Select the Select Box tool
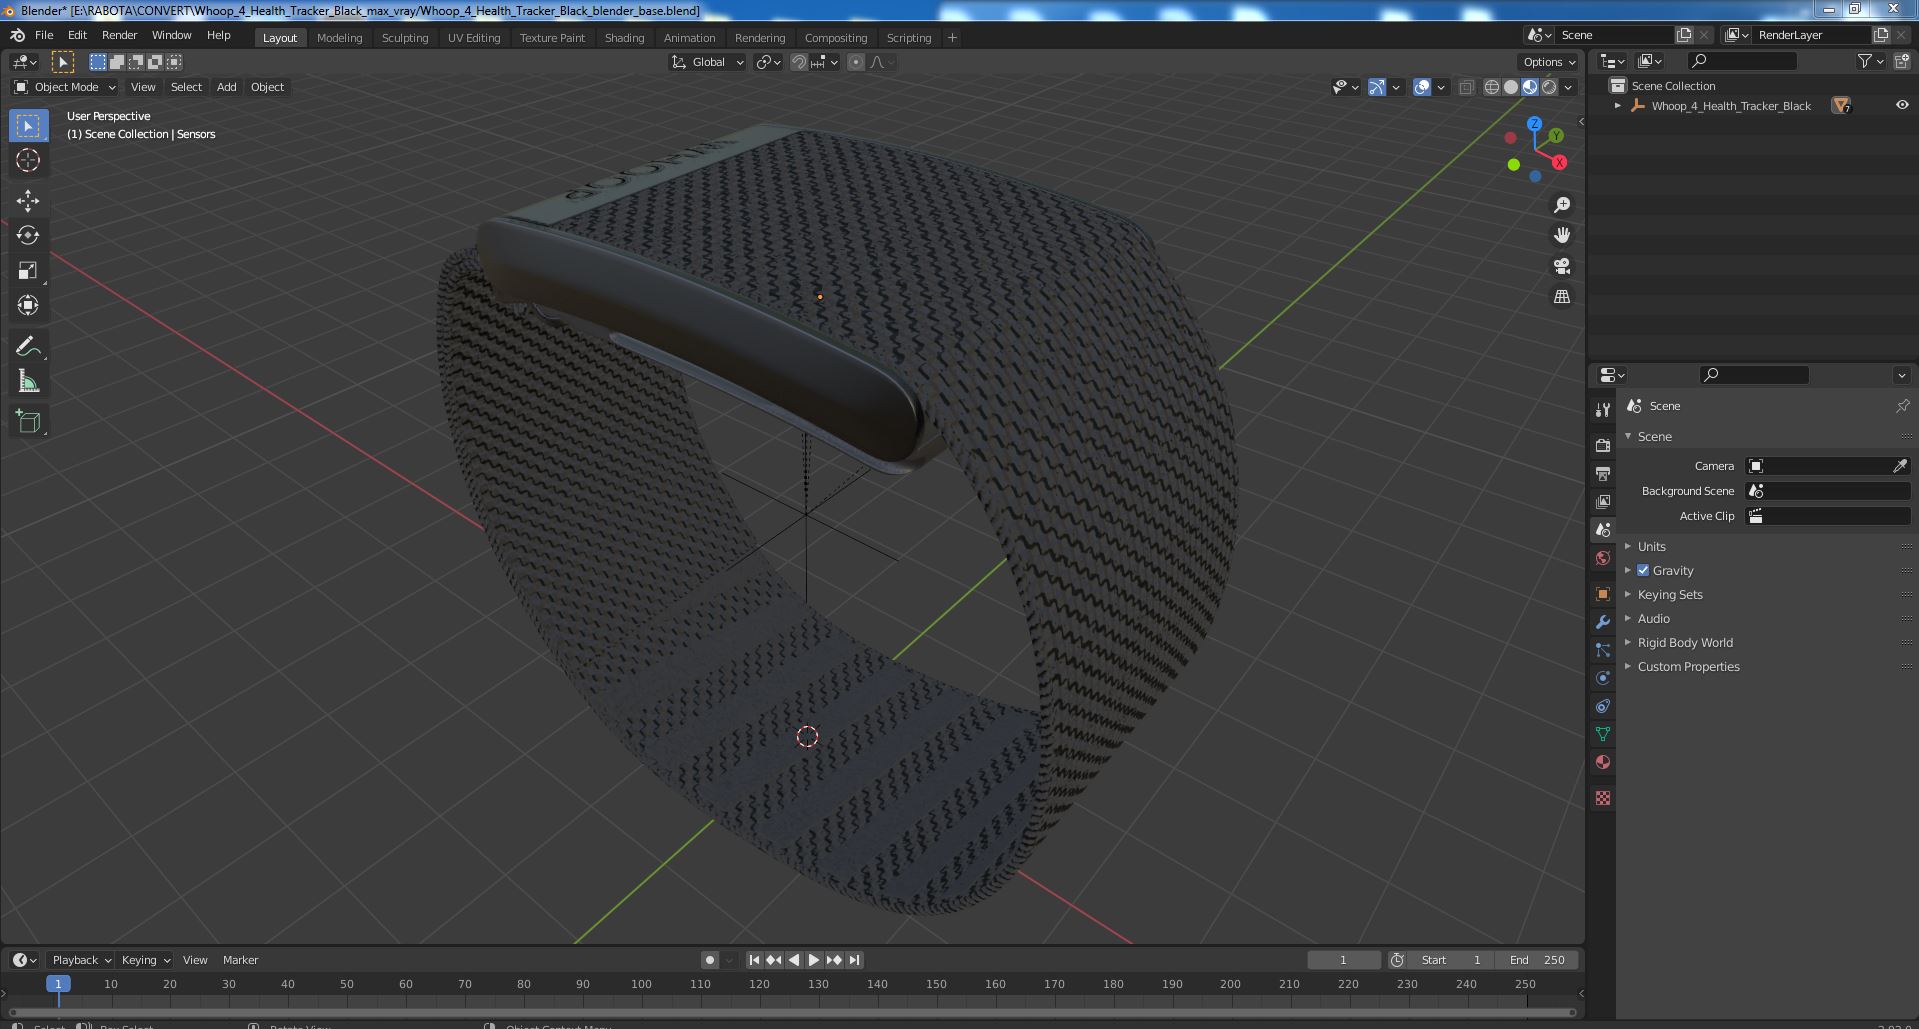Image resolution: width=1919 pixels, height=1029 pixels. (28, 126)
